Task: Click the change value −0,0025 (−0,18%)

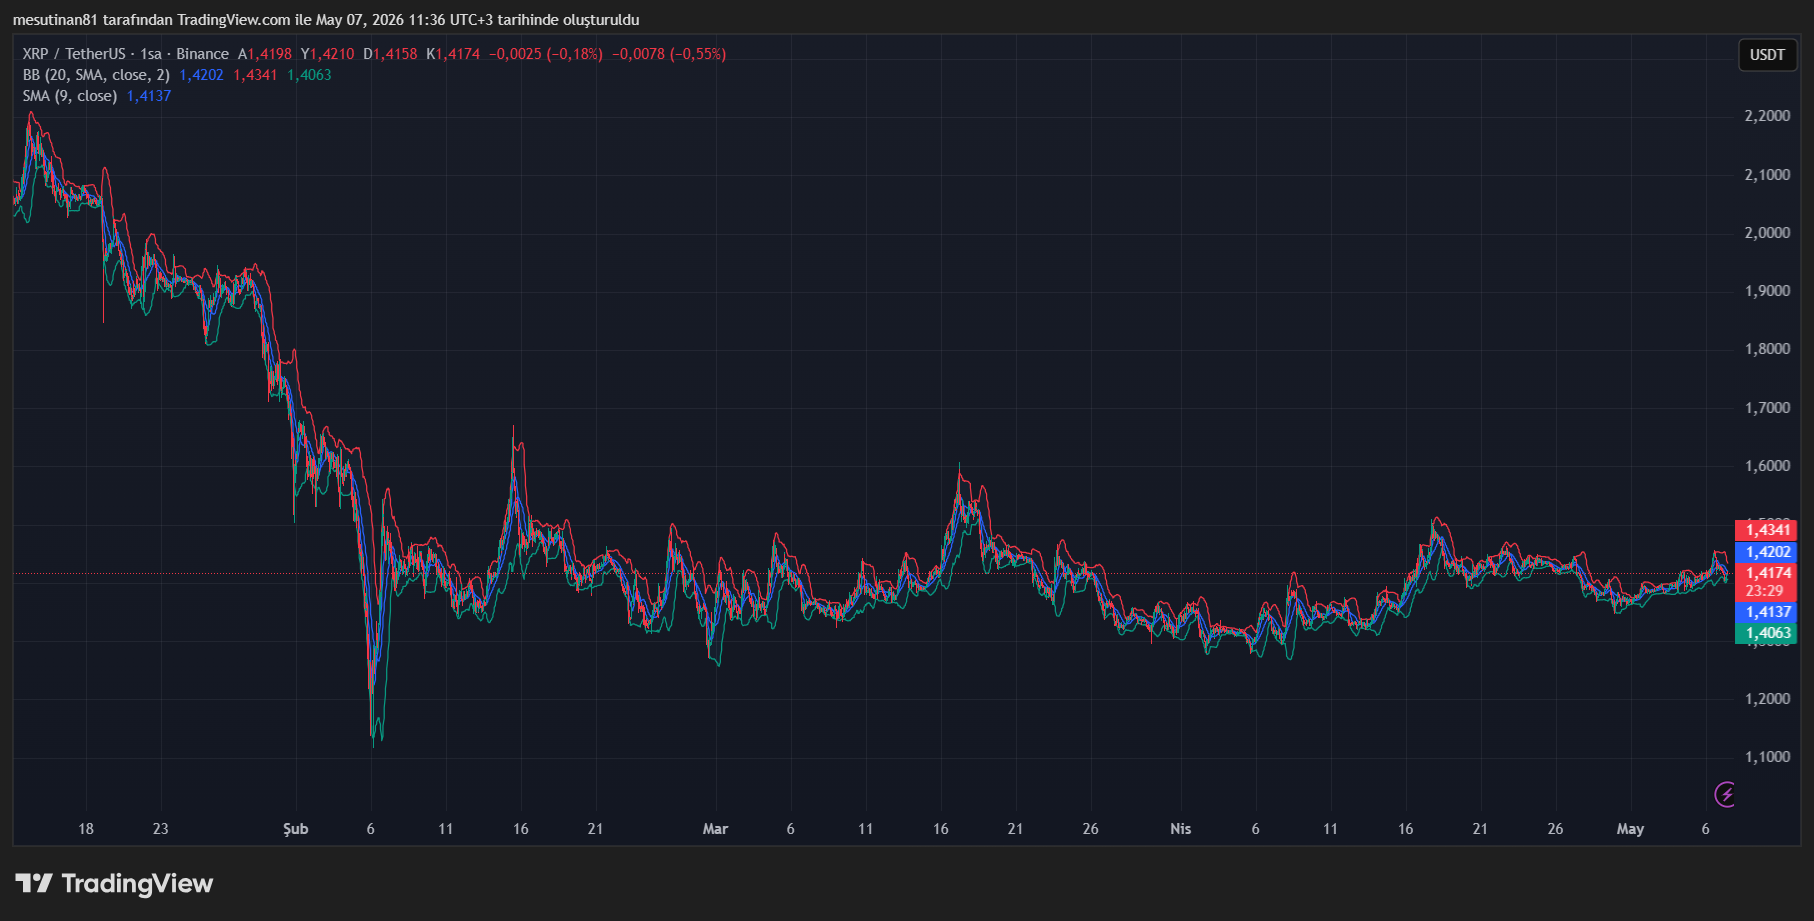Action: click(546, 54)
